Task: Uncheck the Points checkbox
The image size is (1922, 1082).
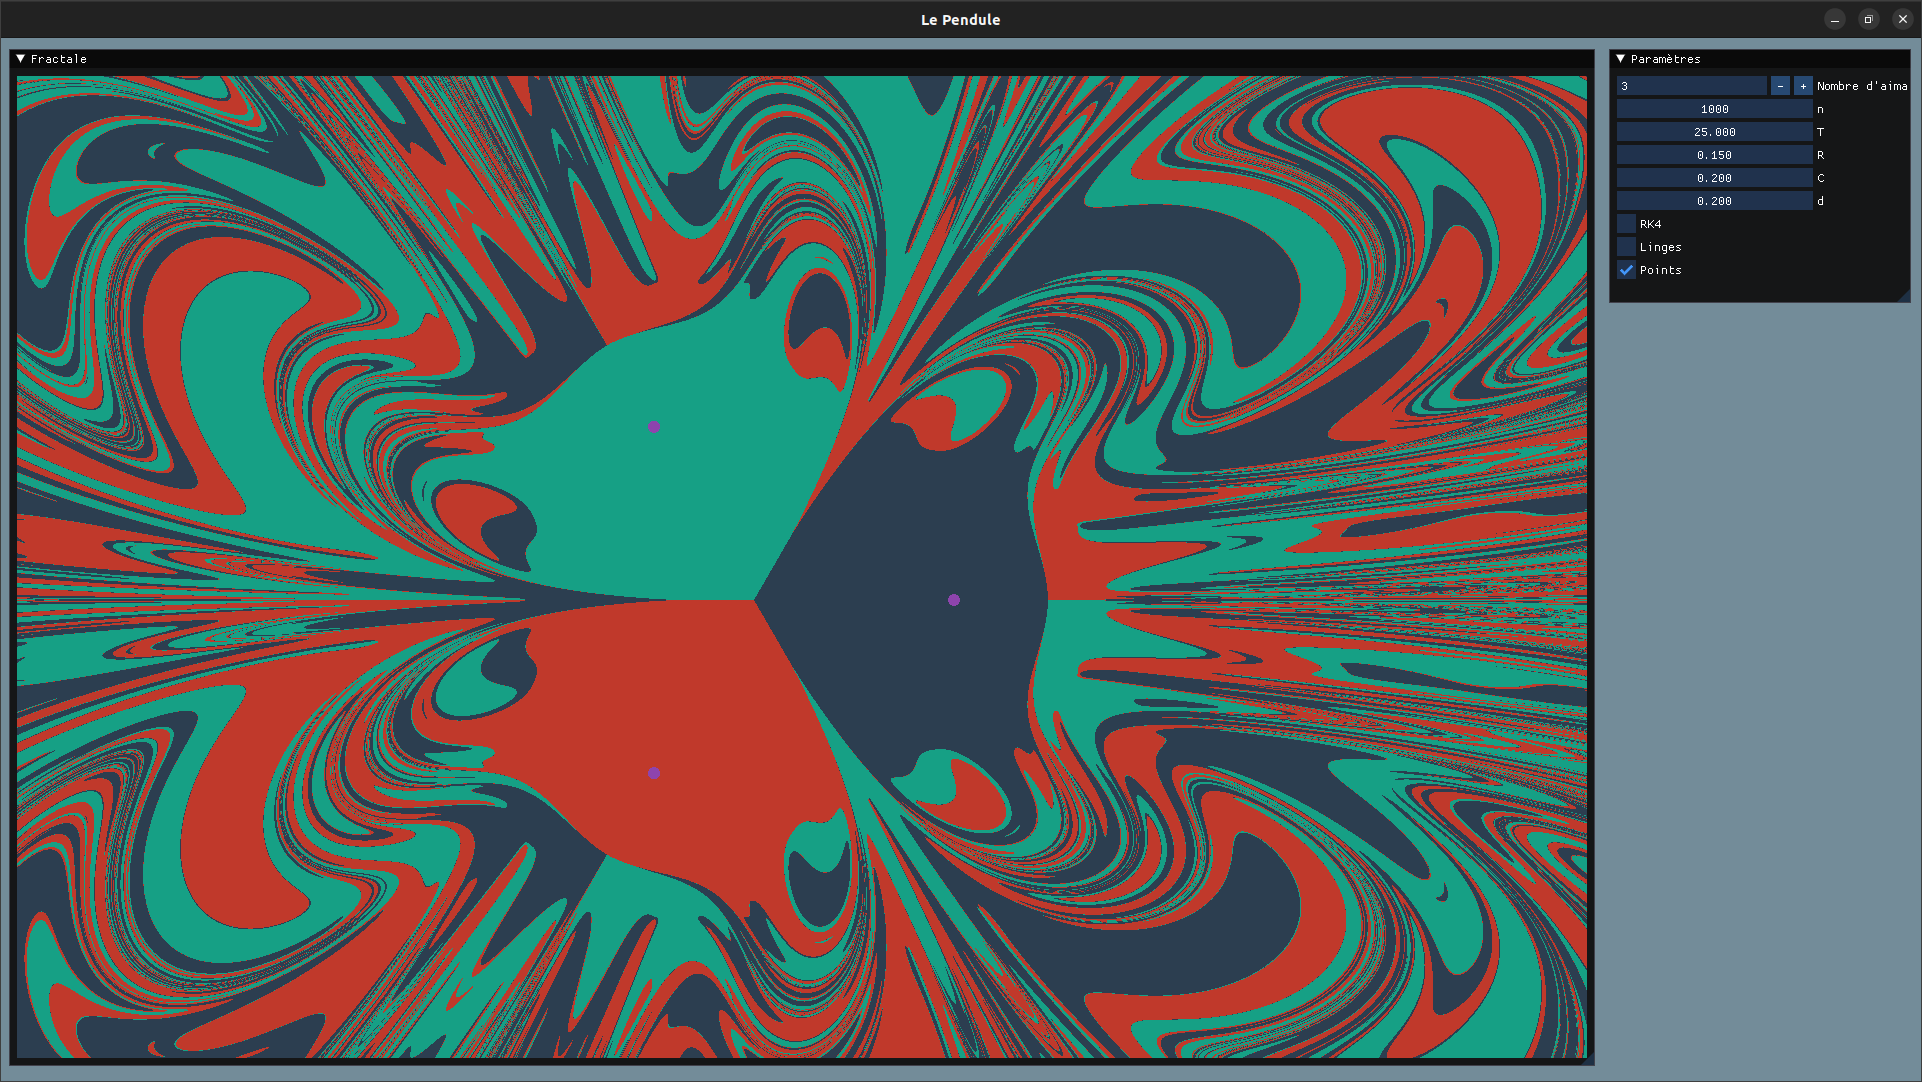Action: point(1627,270)
